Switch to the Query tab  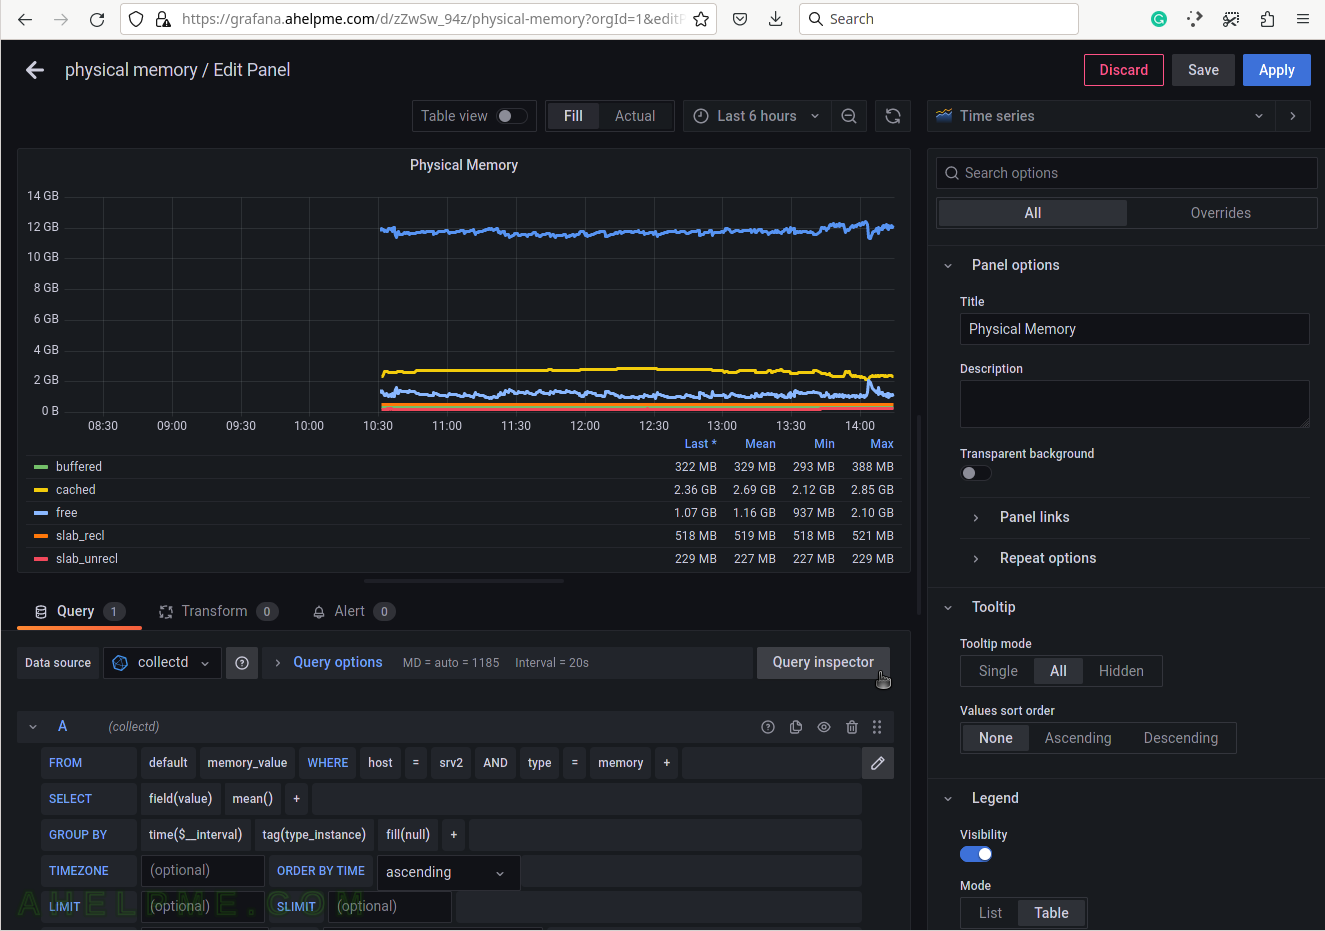[x=80, y=611]
